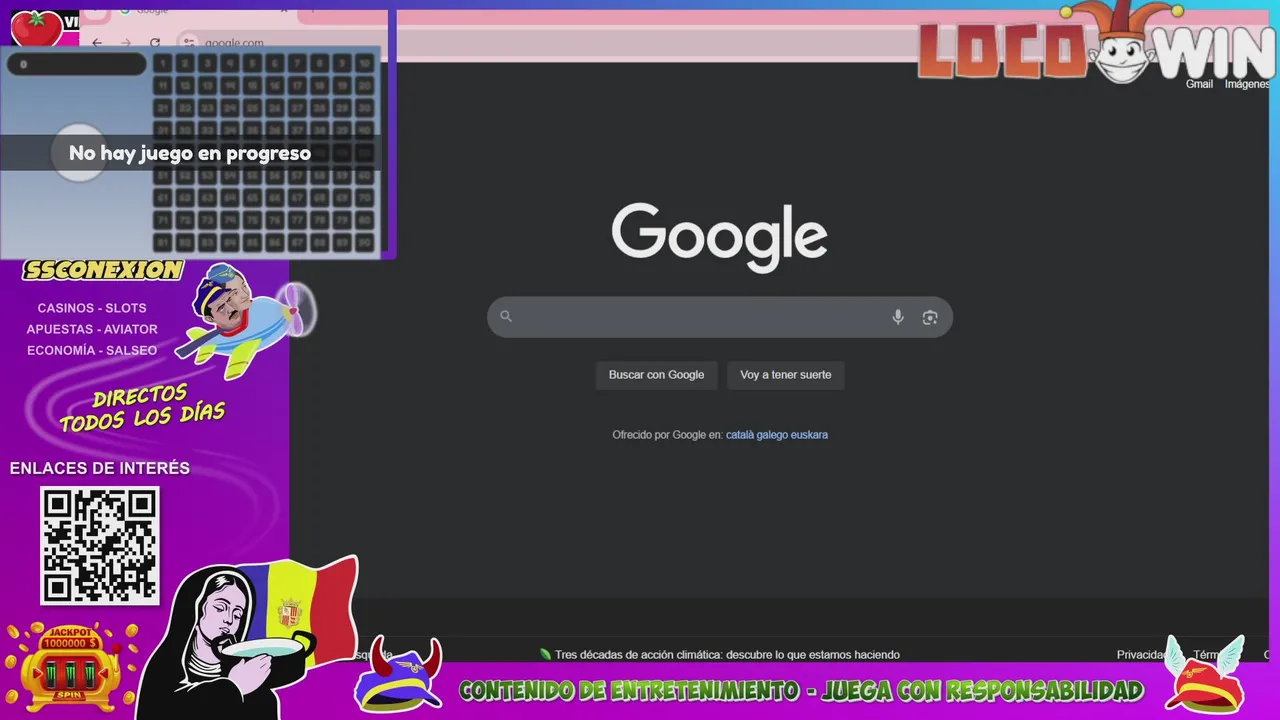Reload the page with refresh icon

click(155, 43)
